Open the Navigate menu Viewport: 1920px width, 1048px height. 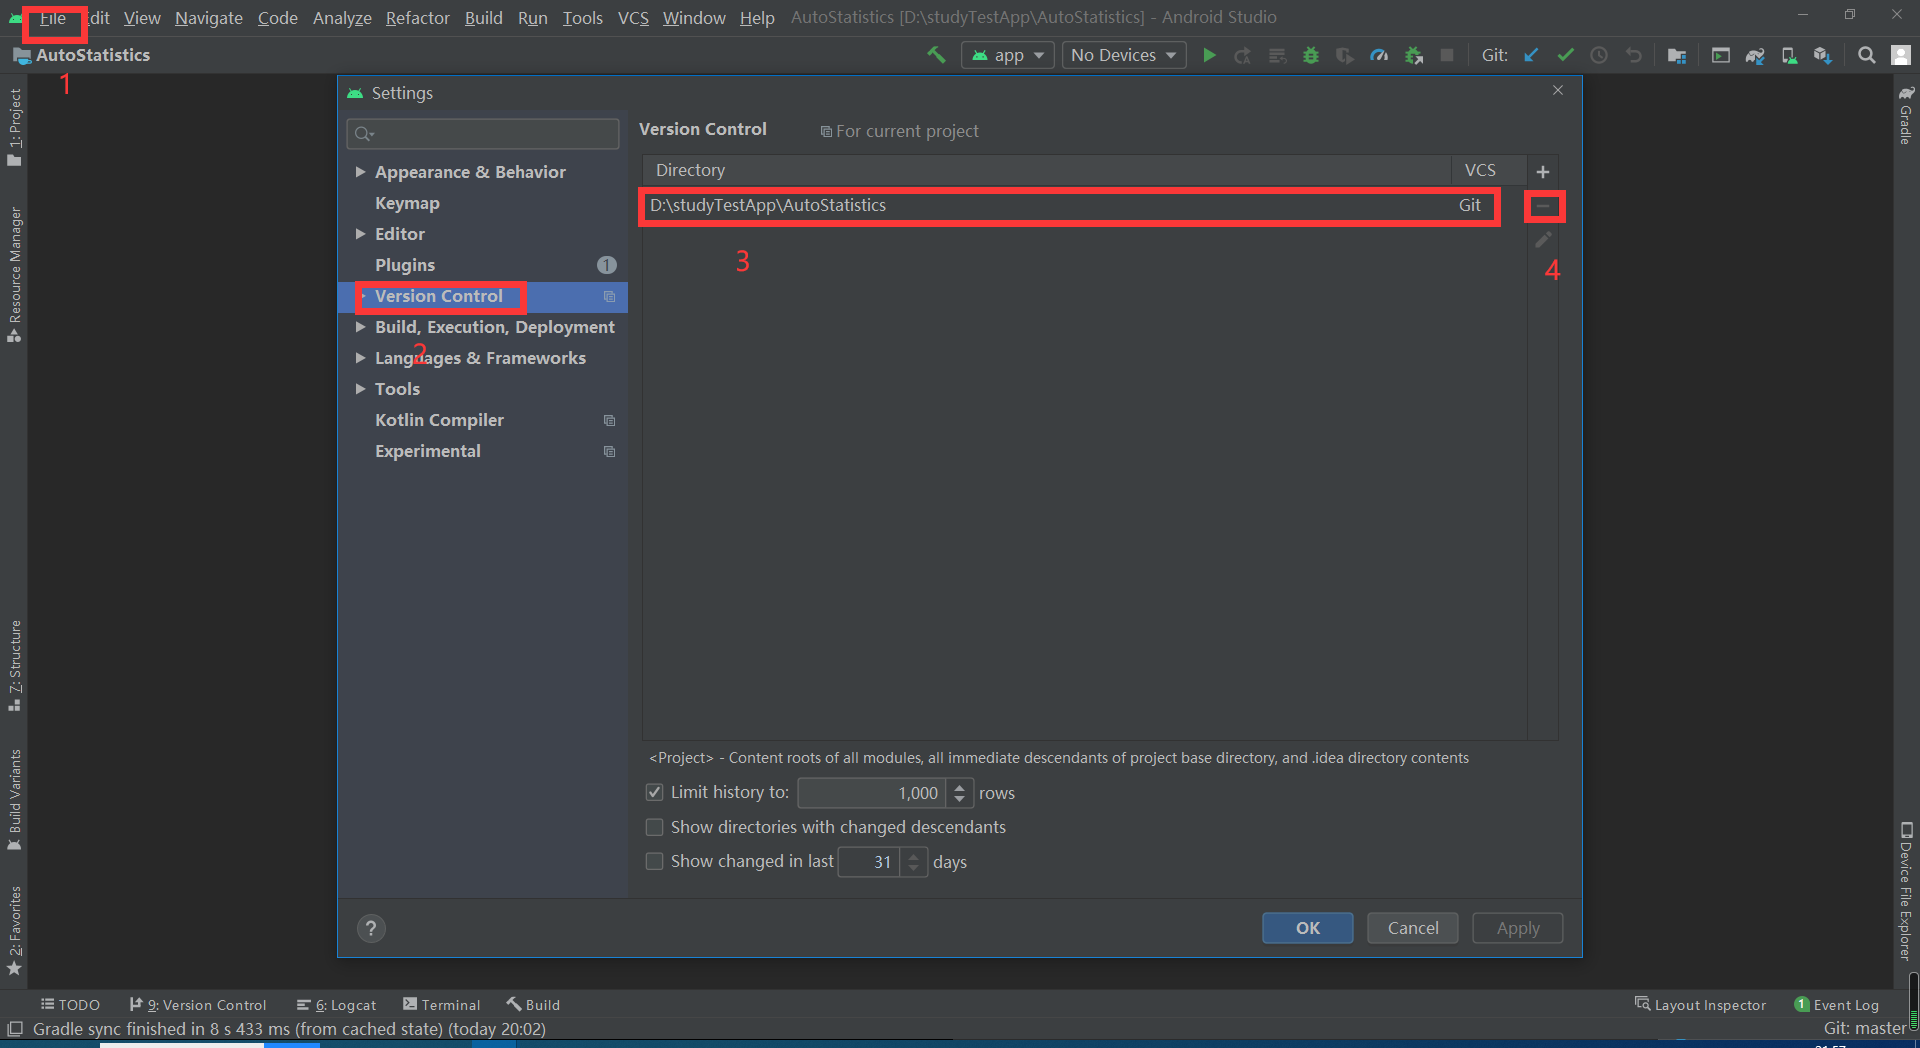(x=209, y=18)
